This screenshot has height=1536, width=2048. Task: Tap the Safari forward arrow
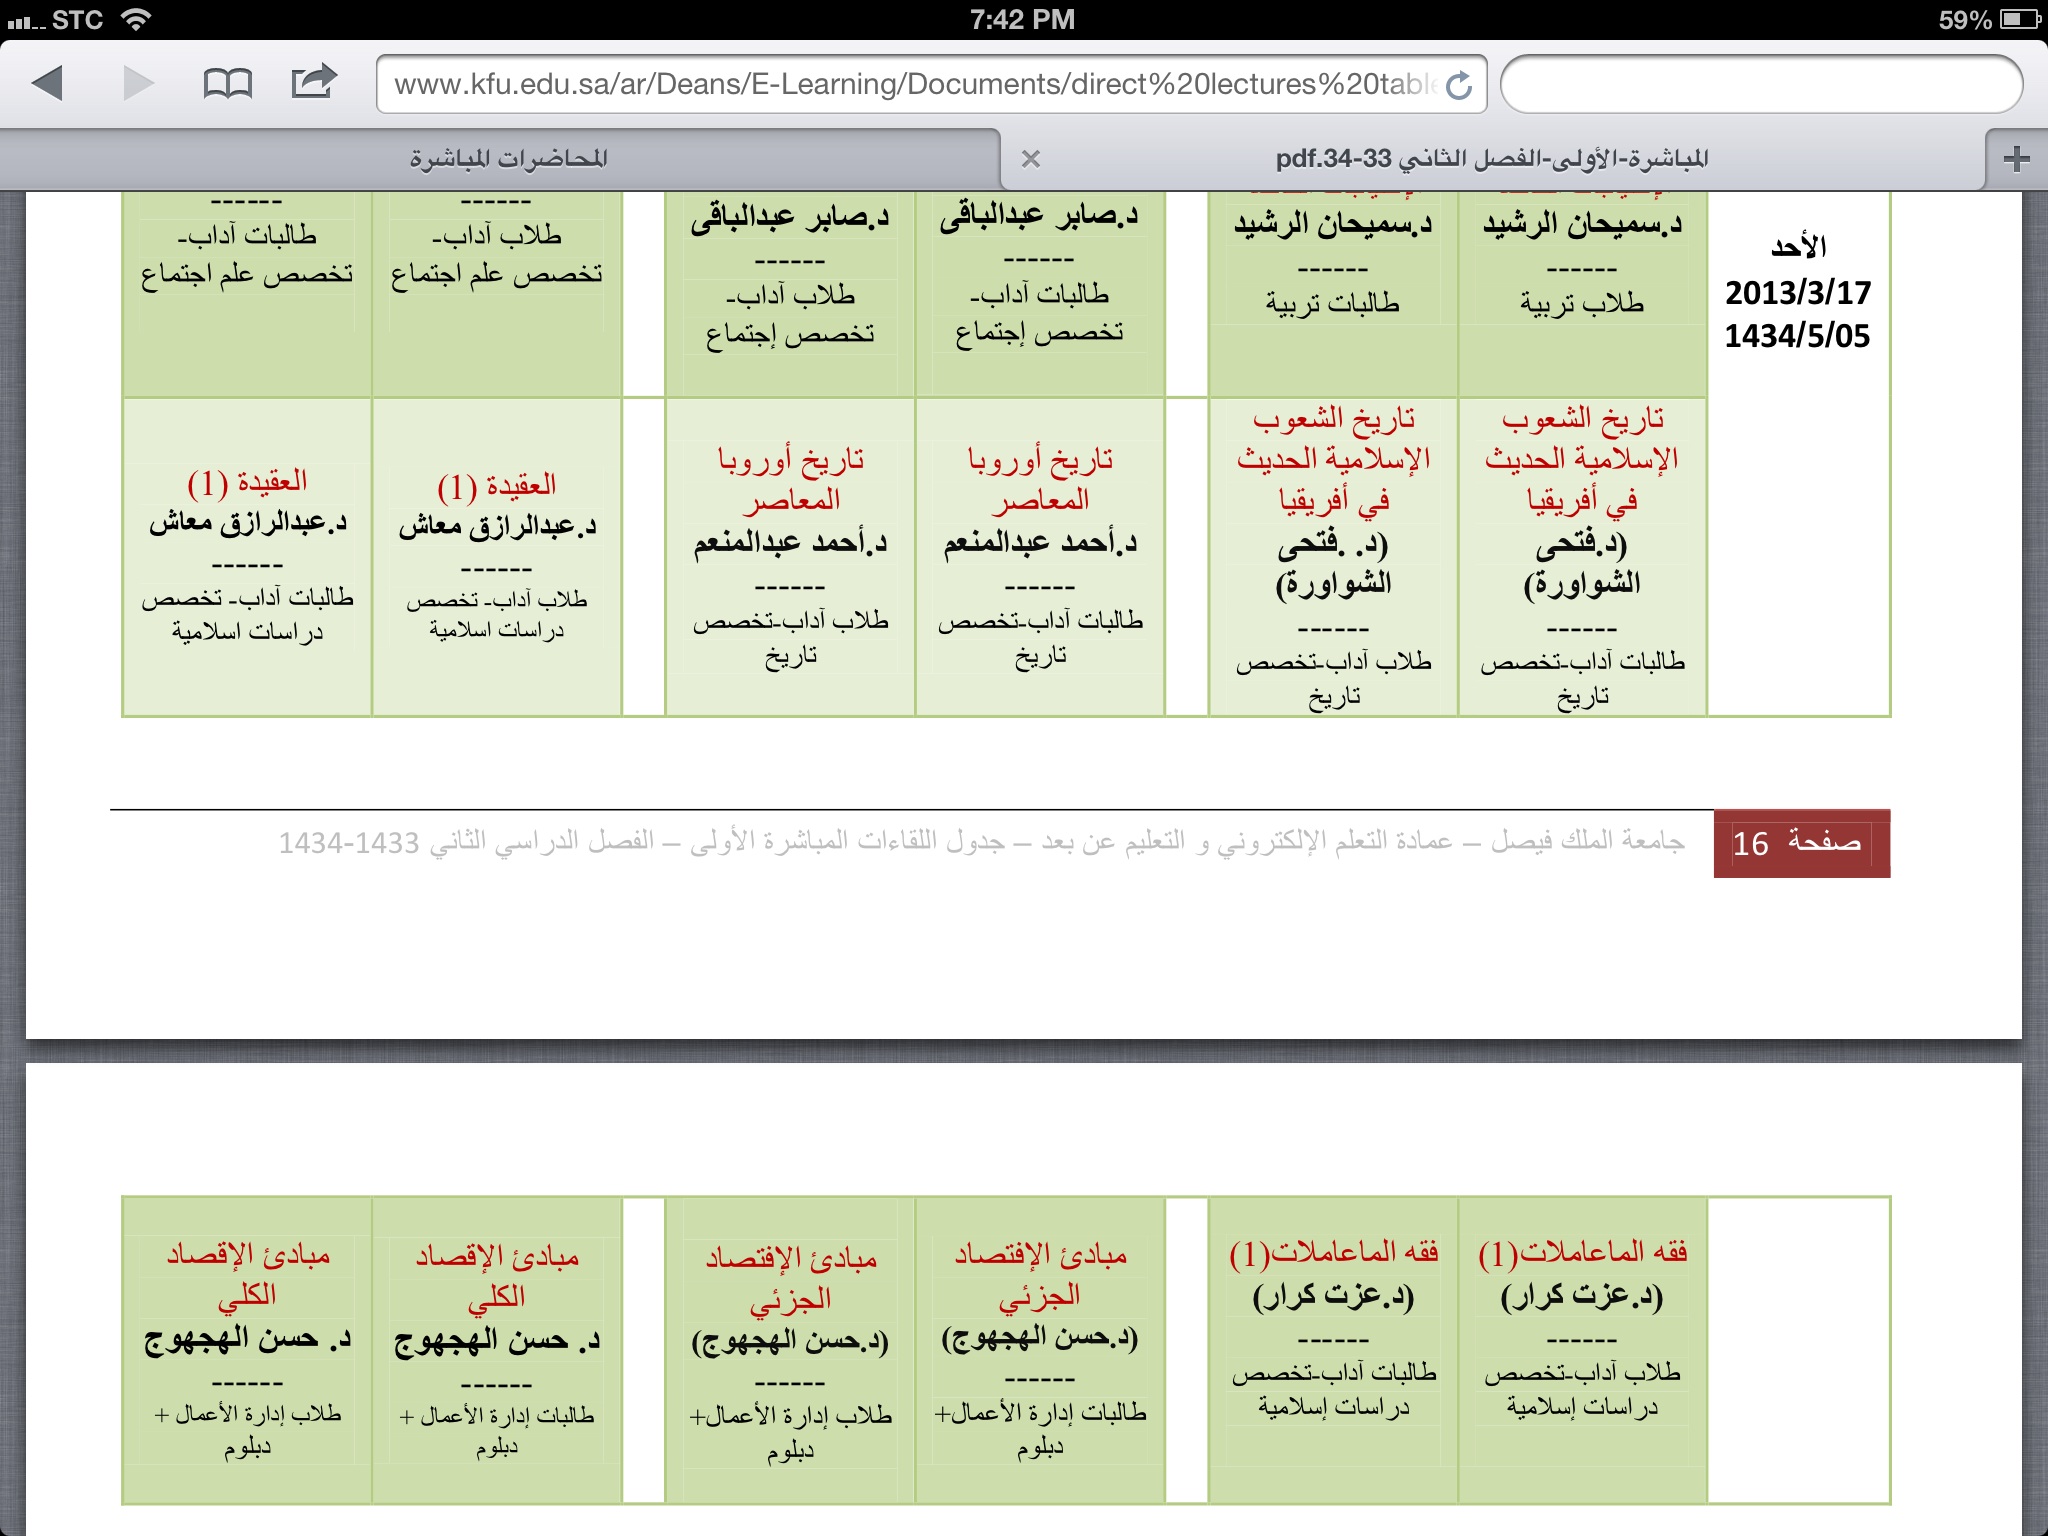tap(138, 83)
